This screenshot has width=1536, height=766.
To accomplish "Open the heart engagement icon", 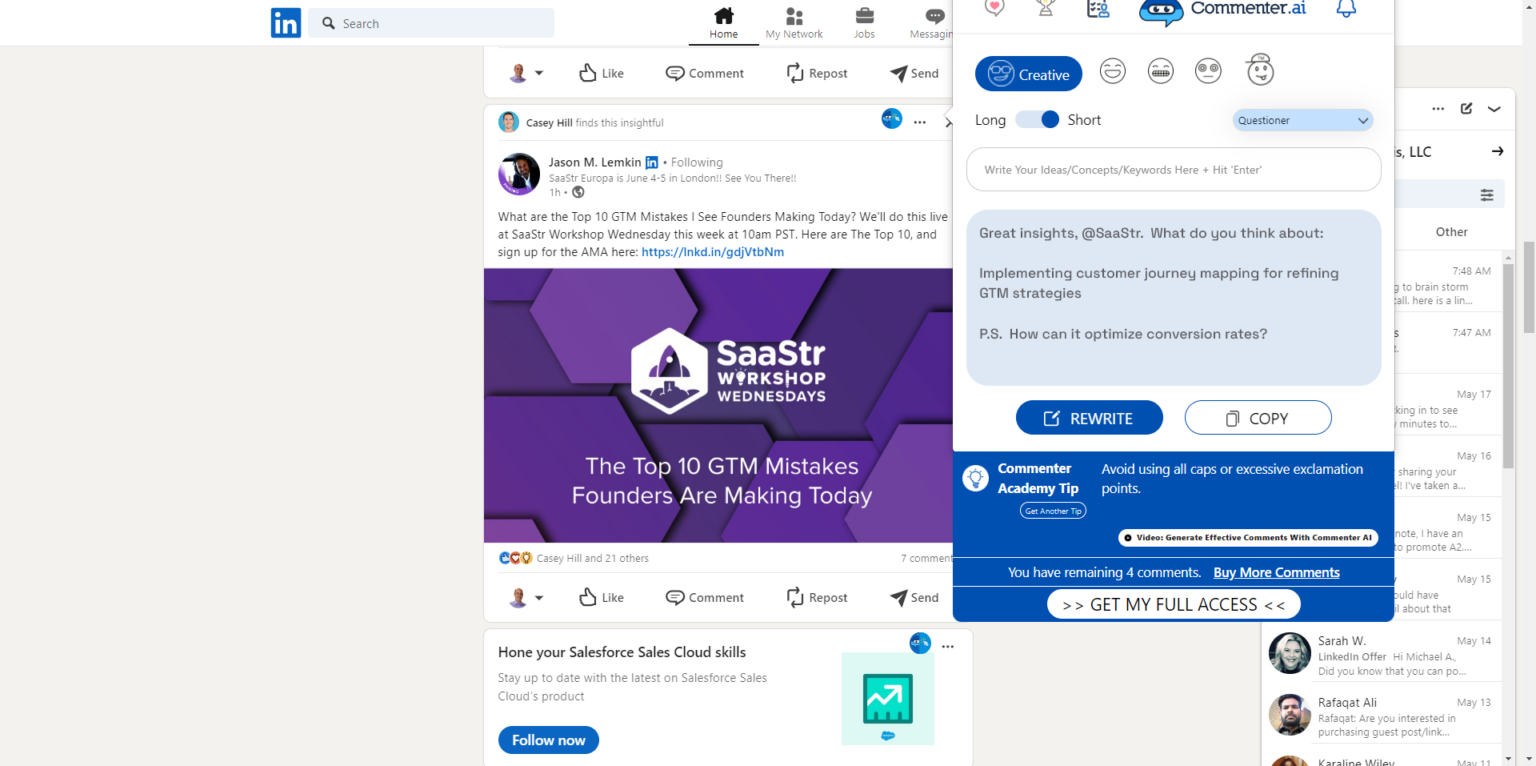I will coord(994,8).
